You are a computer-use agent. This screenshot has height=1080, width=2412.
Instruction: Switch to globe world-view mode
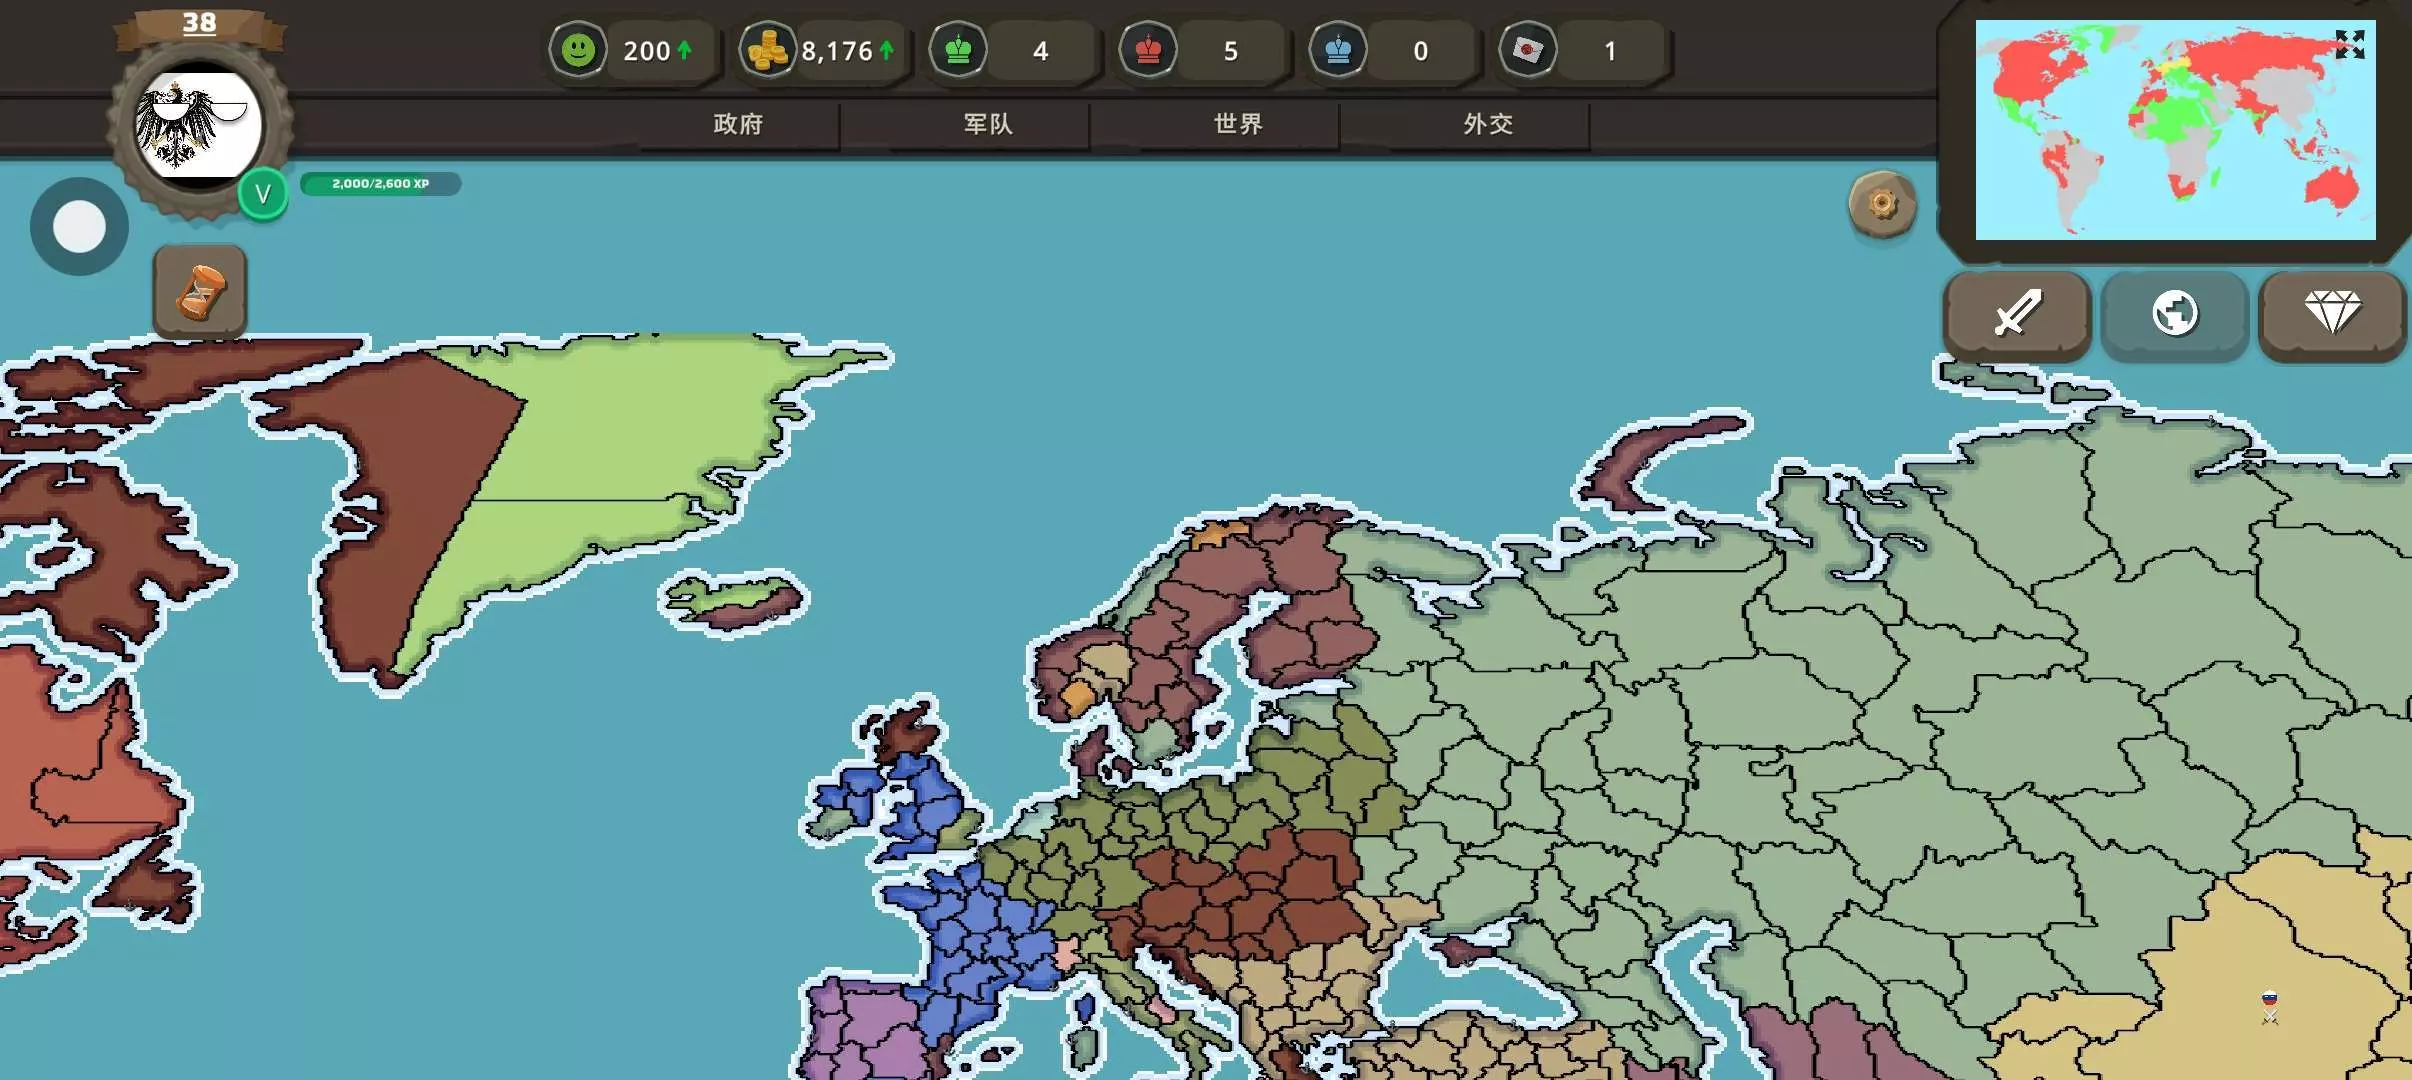[x=2175, y=314]
